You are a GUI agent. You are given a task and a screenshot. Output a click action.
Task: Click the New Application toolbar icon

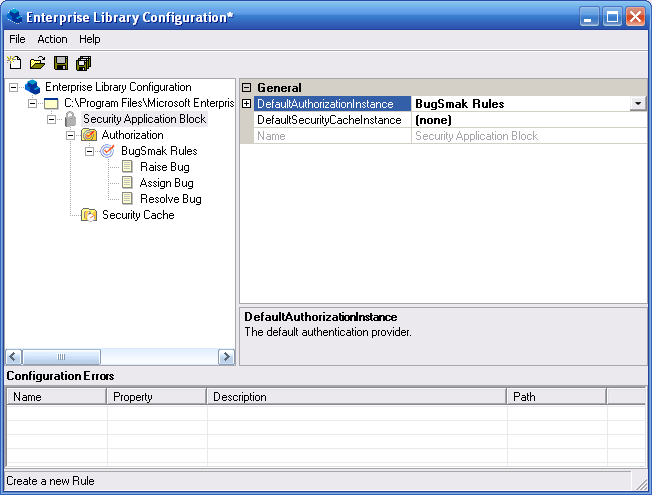(14, 63)
